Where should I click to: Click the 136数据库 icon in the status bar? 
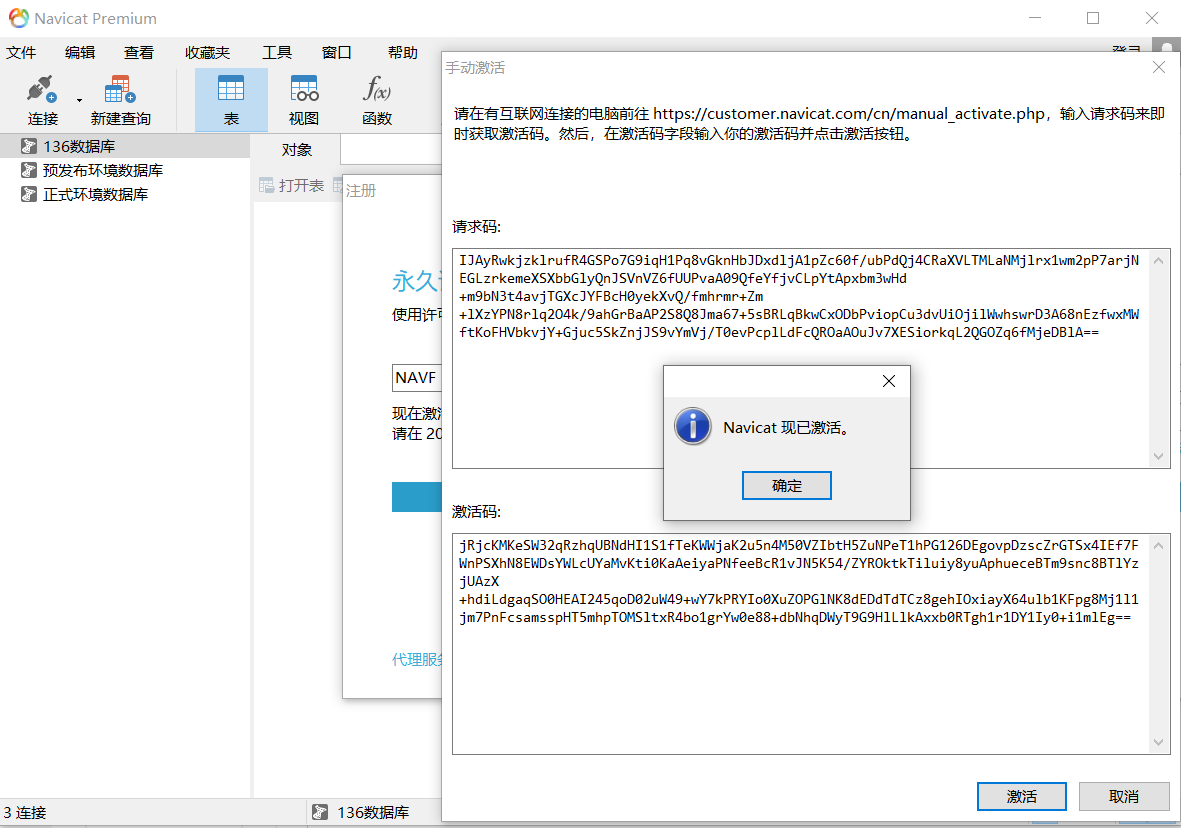pos(319,812)
